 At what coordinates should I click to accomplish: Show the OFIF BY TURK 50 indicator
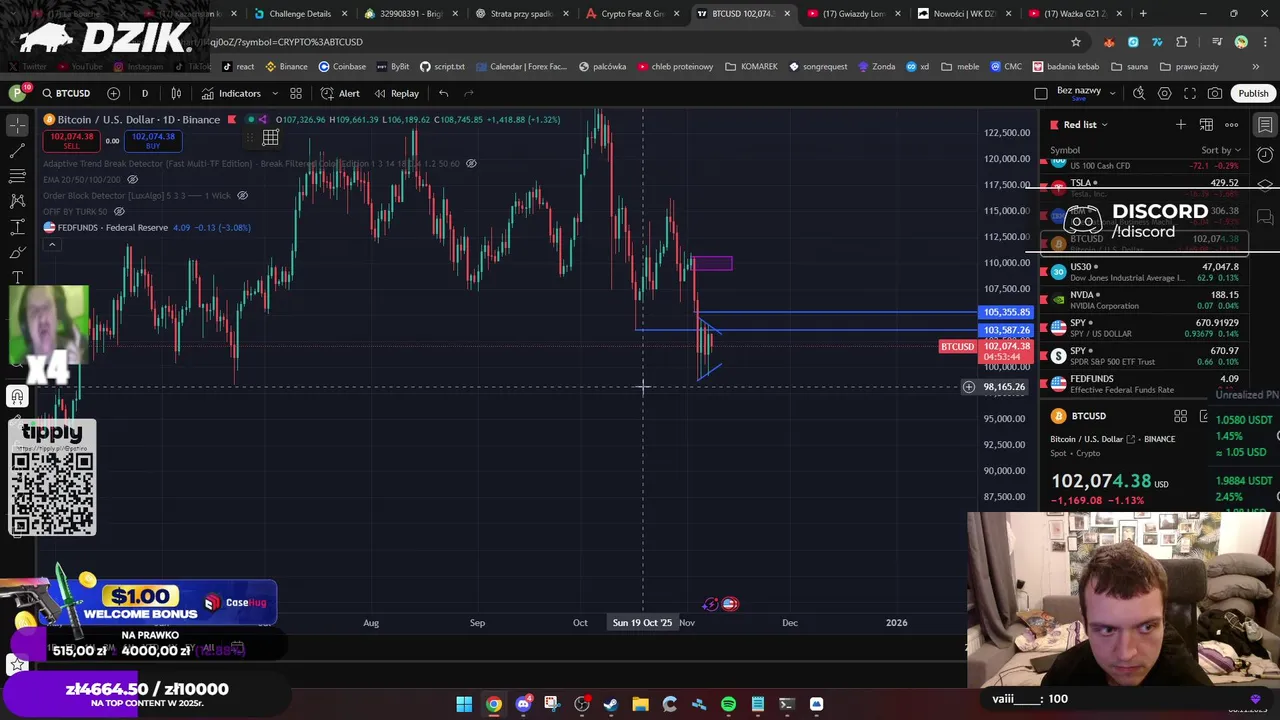[x=119, y=211]
